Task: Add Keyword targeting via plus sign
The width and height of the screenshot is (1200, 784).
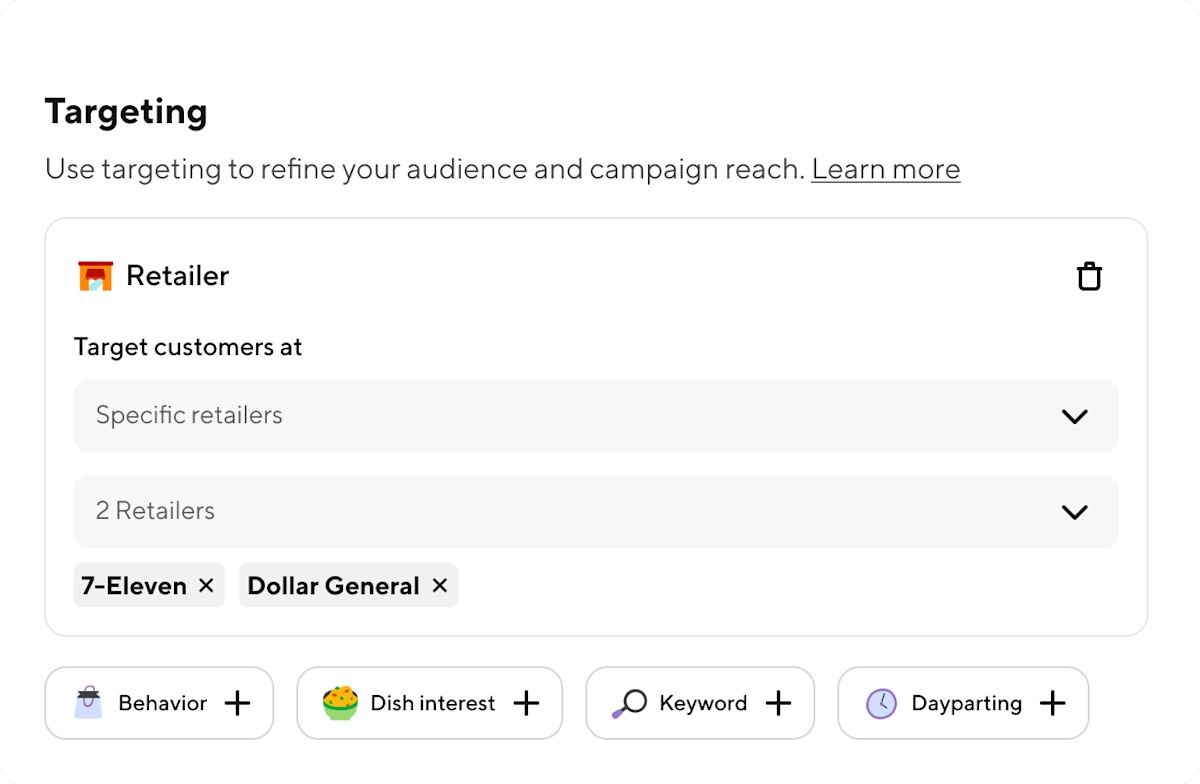Action: point(778,703)
